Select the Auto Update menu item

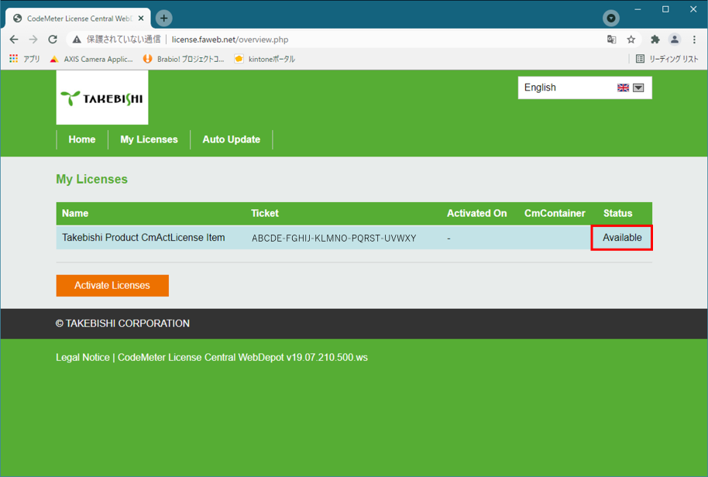(231, 140)
